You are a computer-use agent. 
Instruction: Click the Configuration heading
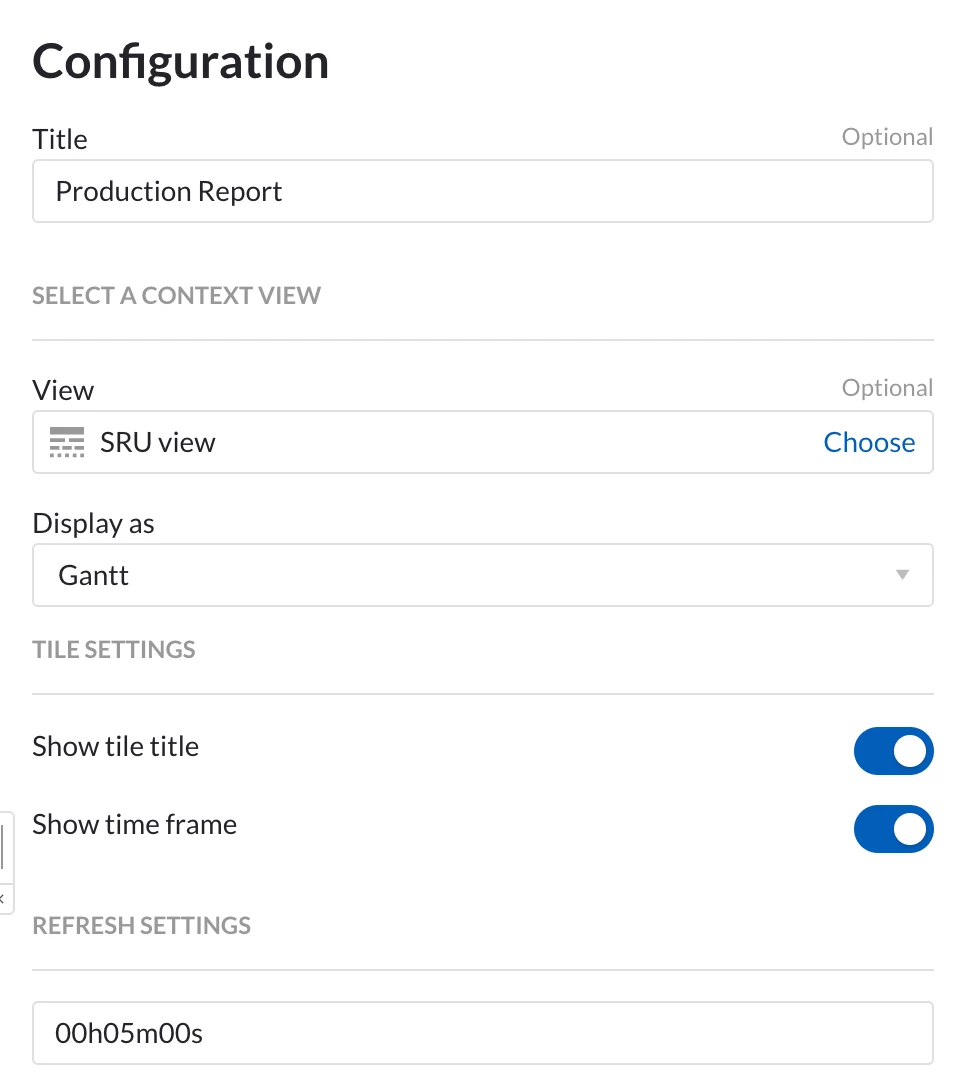(x=180, y=62)
